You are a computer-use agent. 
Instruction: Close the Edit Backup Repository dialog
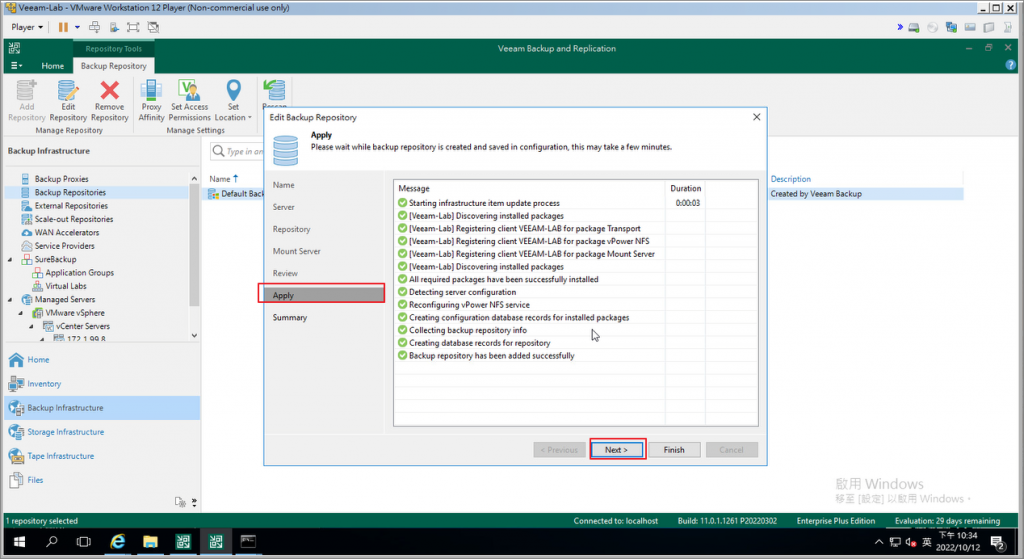756,117
